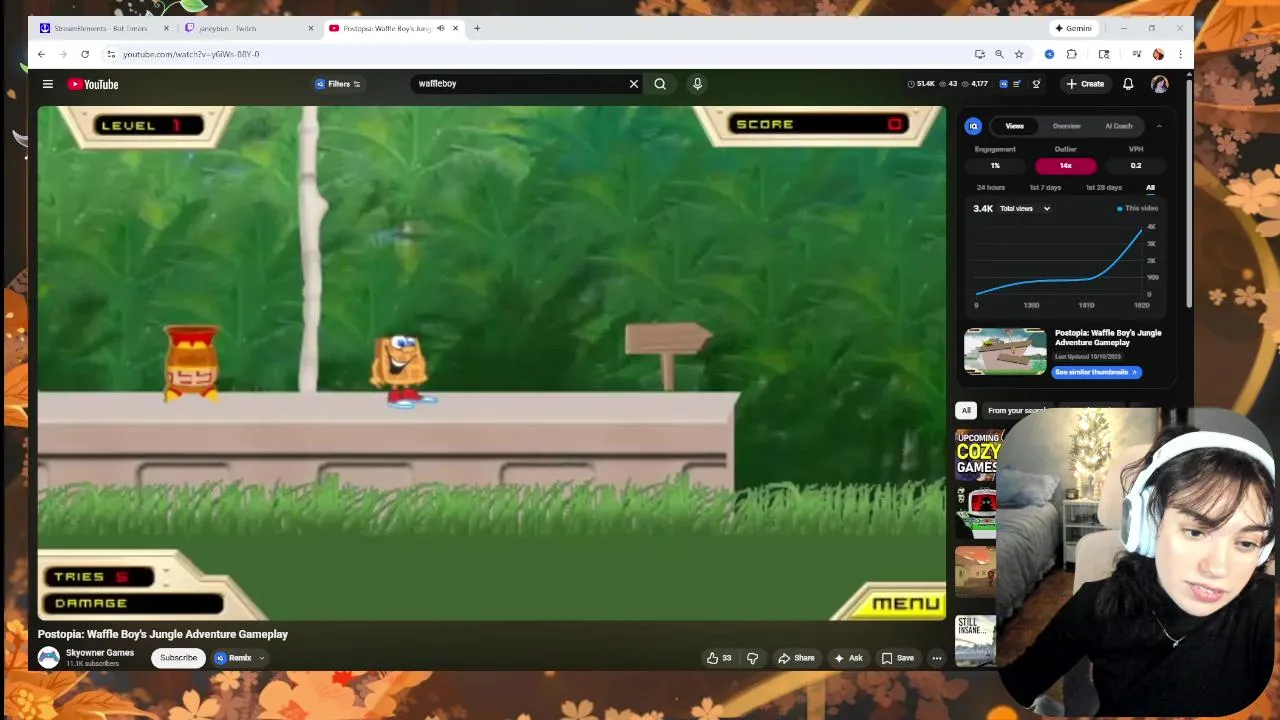Select the vidIQ Views tab

tap(1014, 126)
